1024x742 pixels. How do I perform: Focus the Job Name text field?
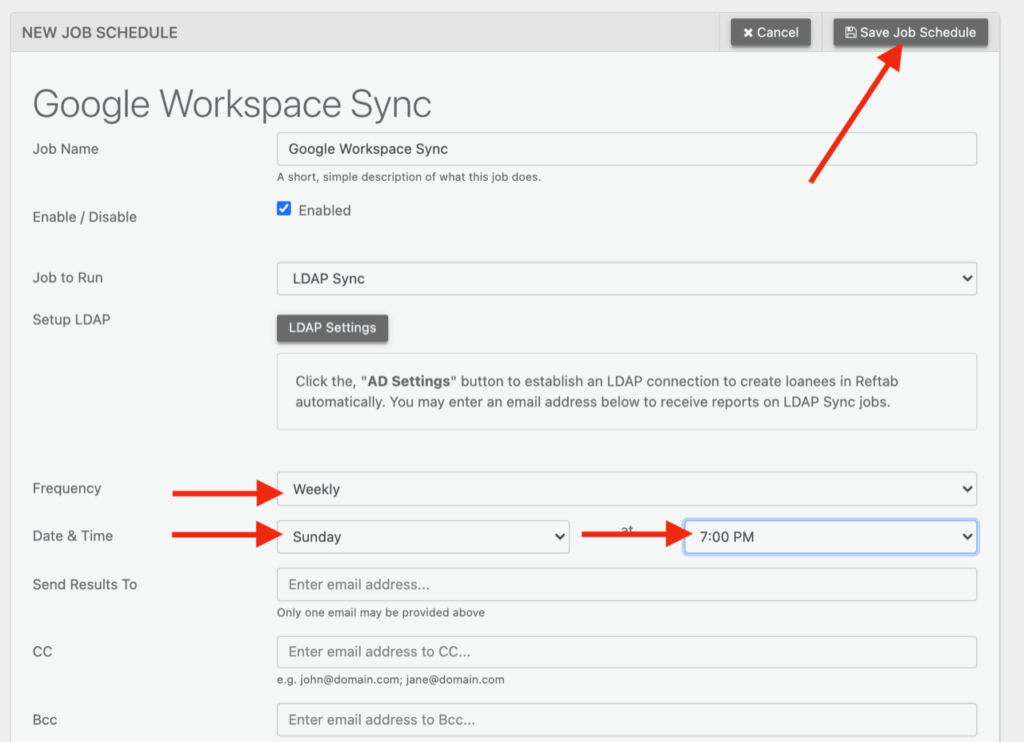(x=626, y=149)
